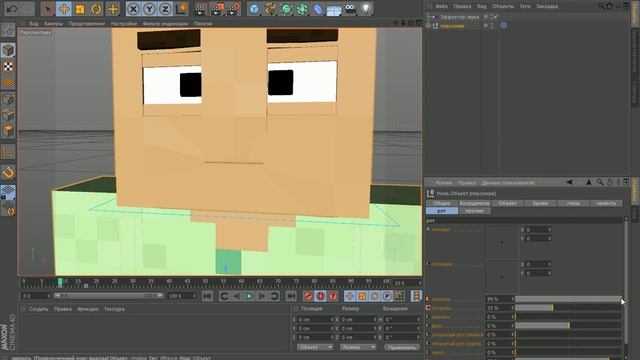640x360 pixels.
Task: Click Attribute manager vertical scrollbar
Action: point(626,282)
